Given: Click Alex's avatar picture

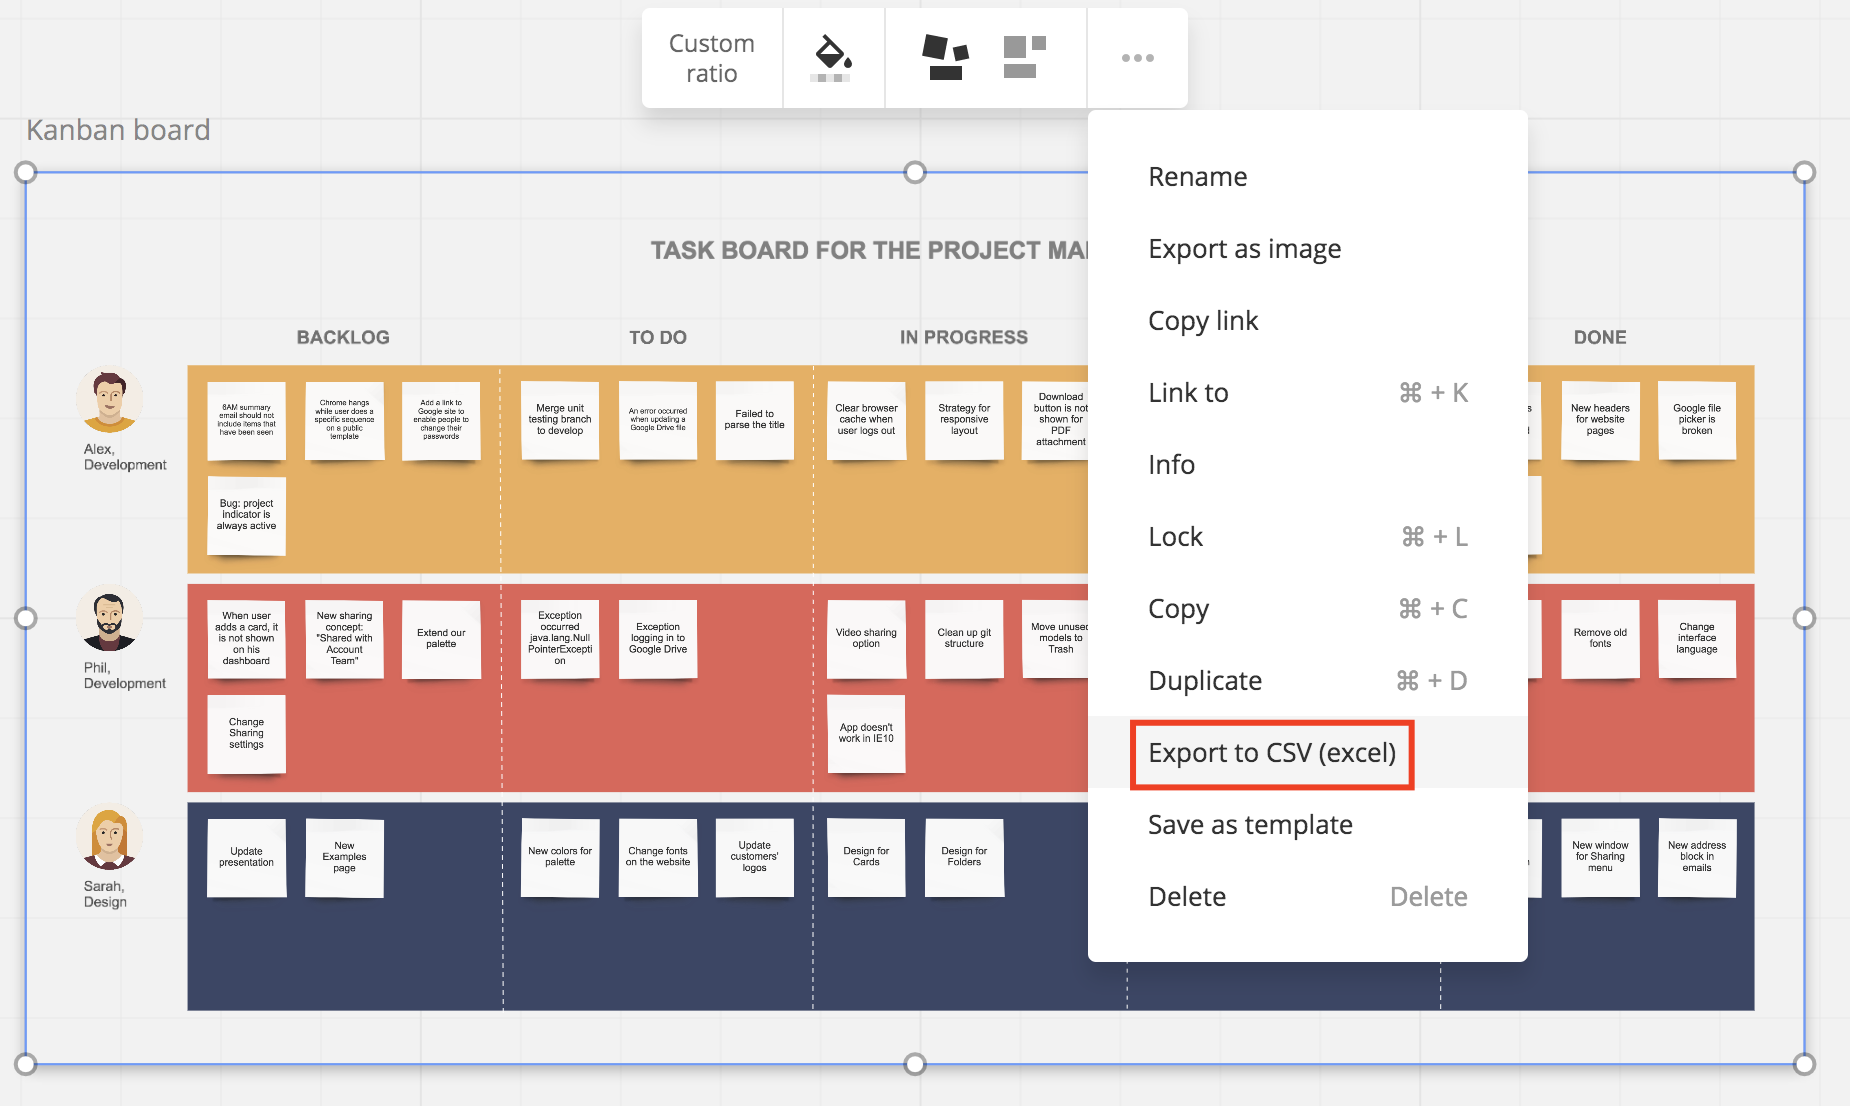Looking at the screenshot, I should [x=109, y=401].
